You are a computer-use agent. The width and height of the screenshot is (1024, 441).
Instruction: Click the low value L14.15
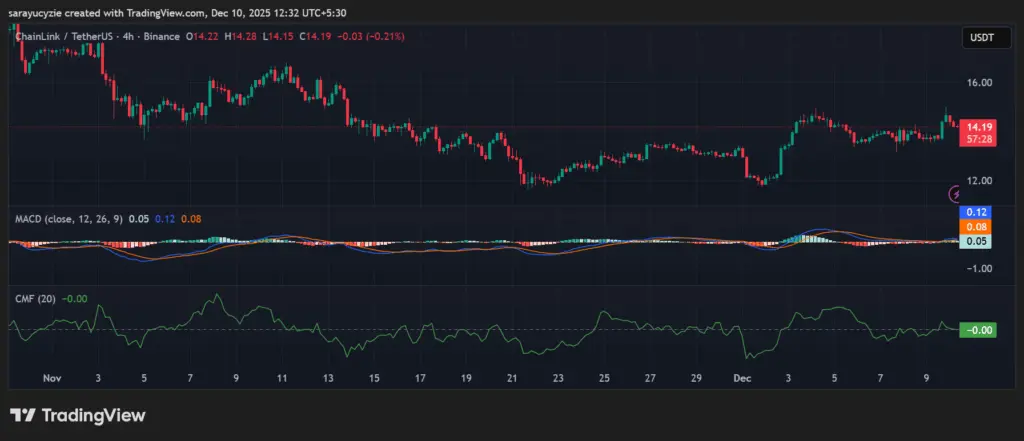pyautogui.click(x=277, y=37)
